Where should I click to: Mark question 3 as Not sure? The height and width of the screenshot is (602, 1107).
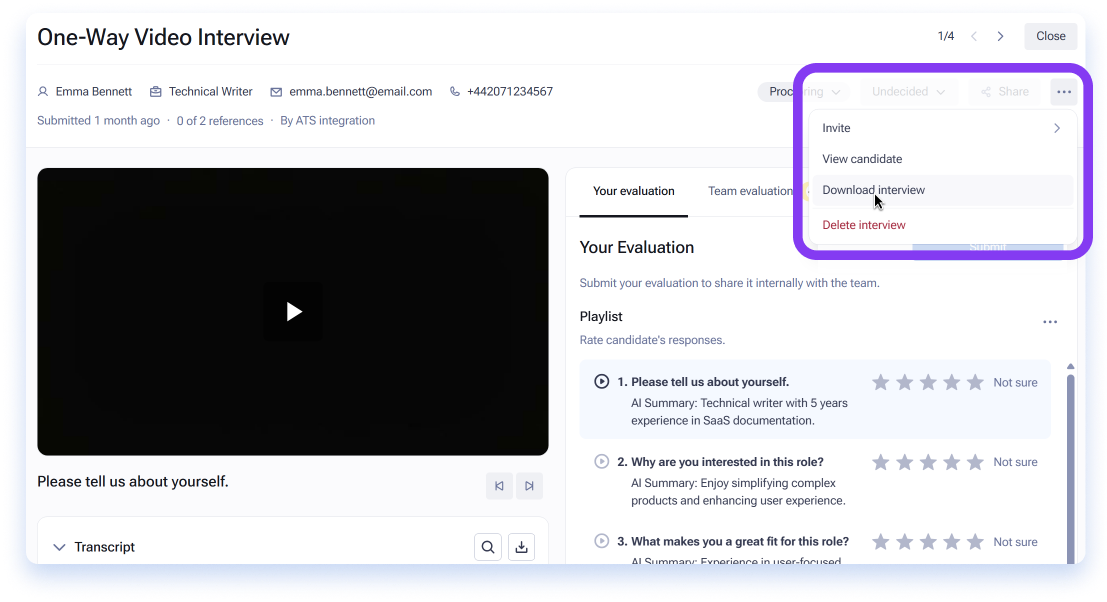pyautogui.click(x=1015, y=542)
